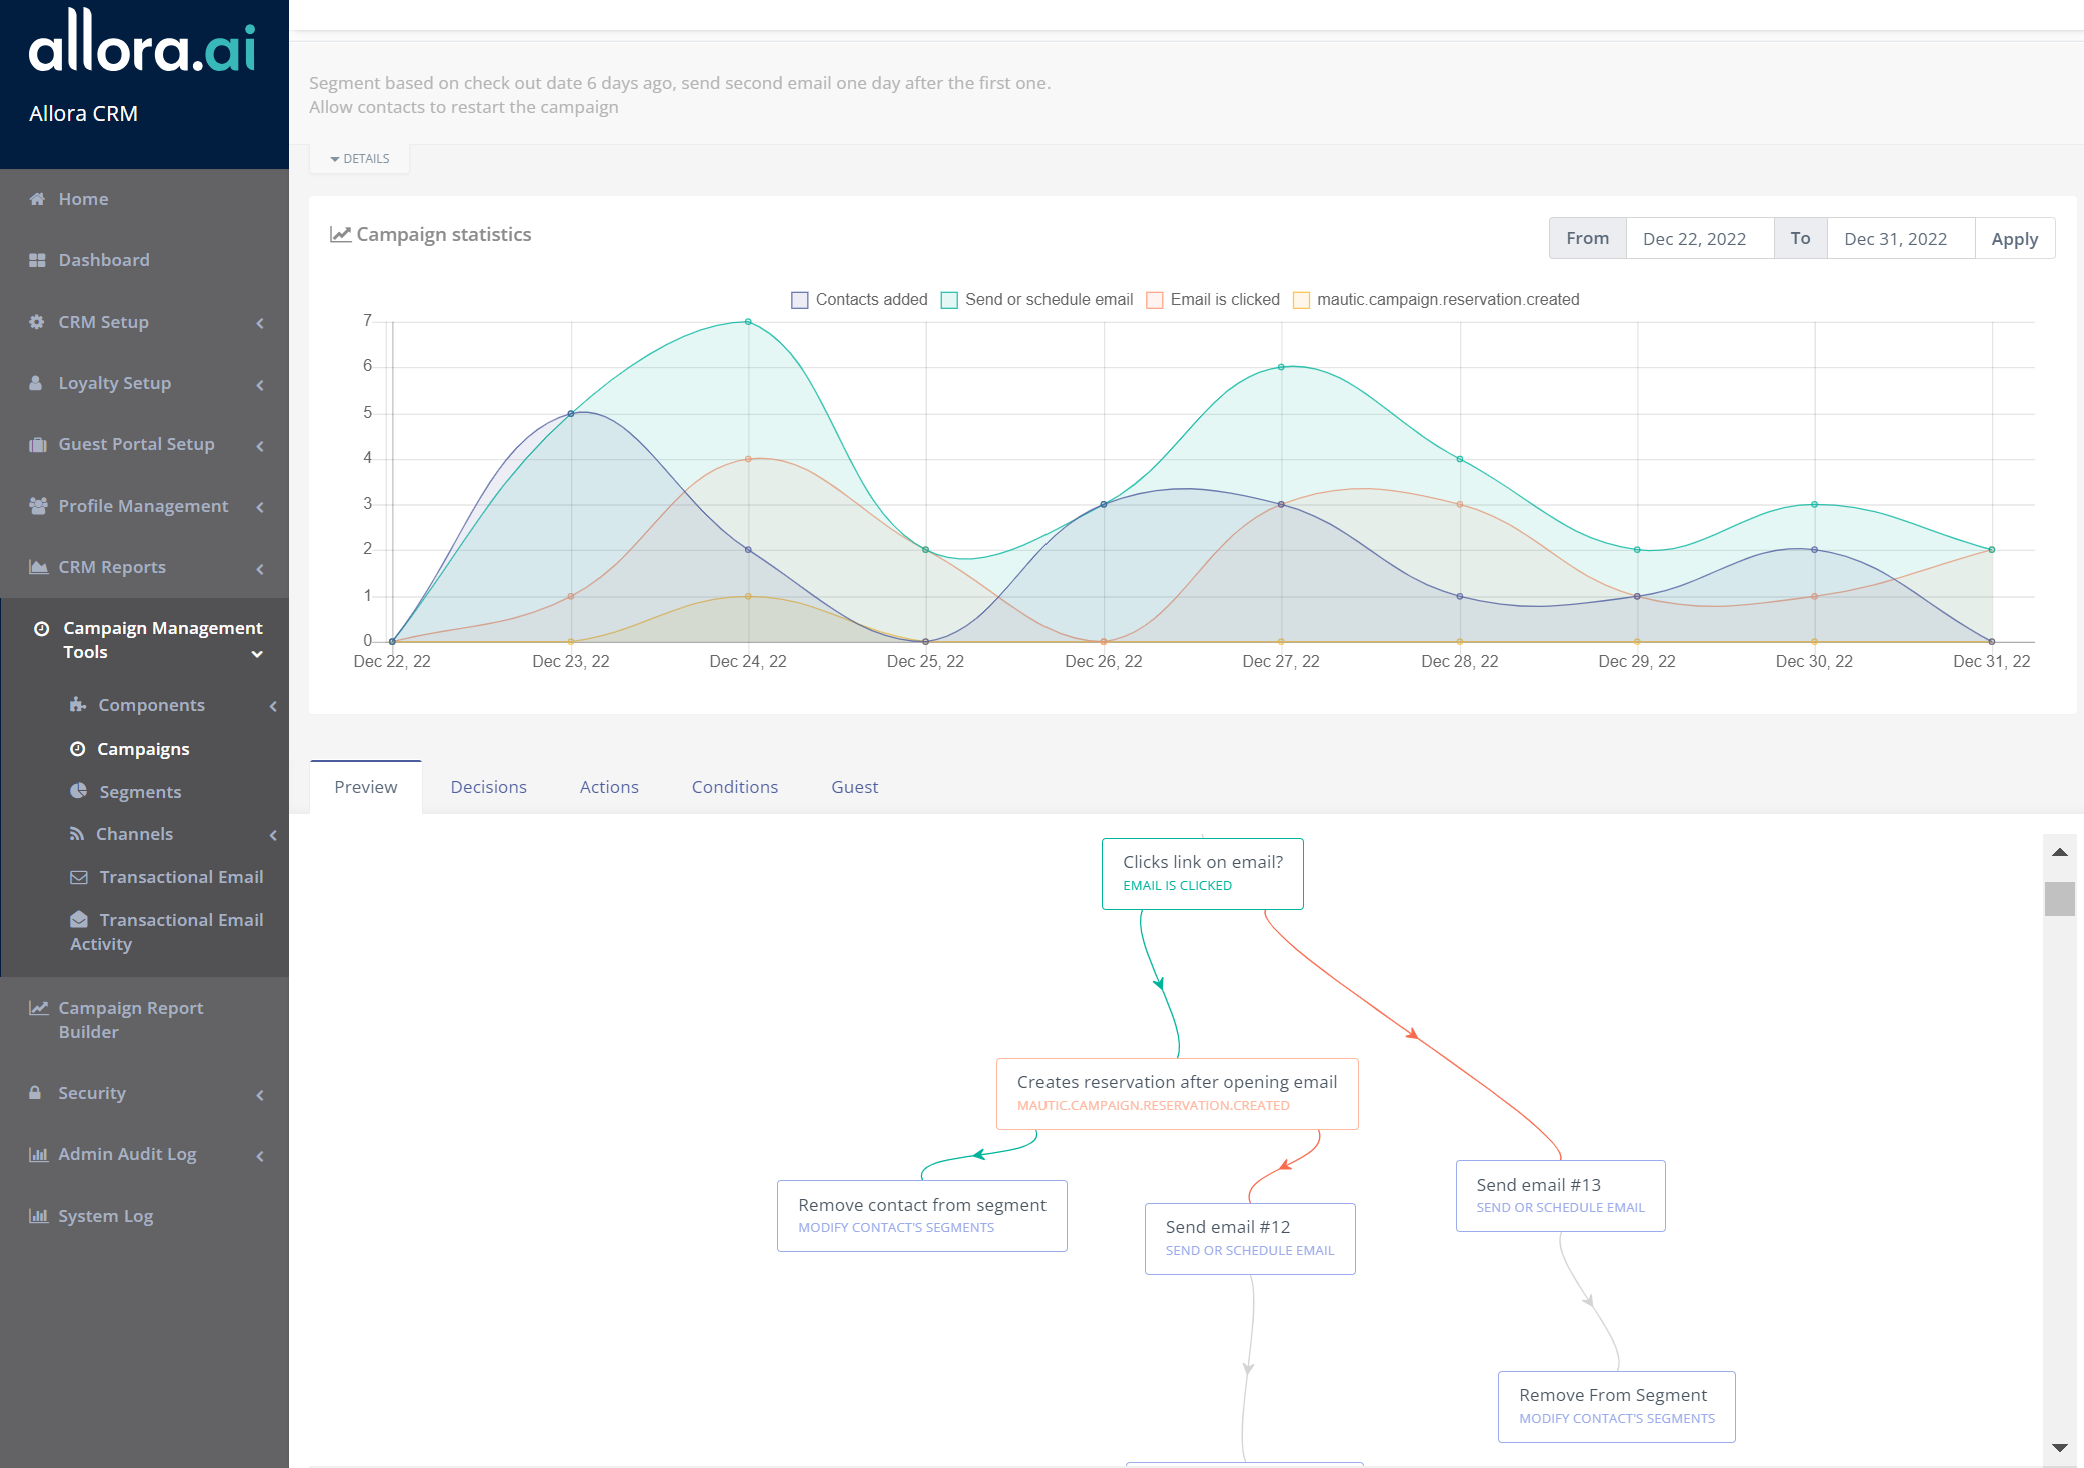
Task: Expand the Profile Management chevron
Action: pos(260,507)
